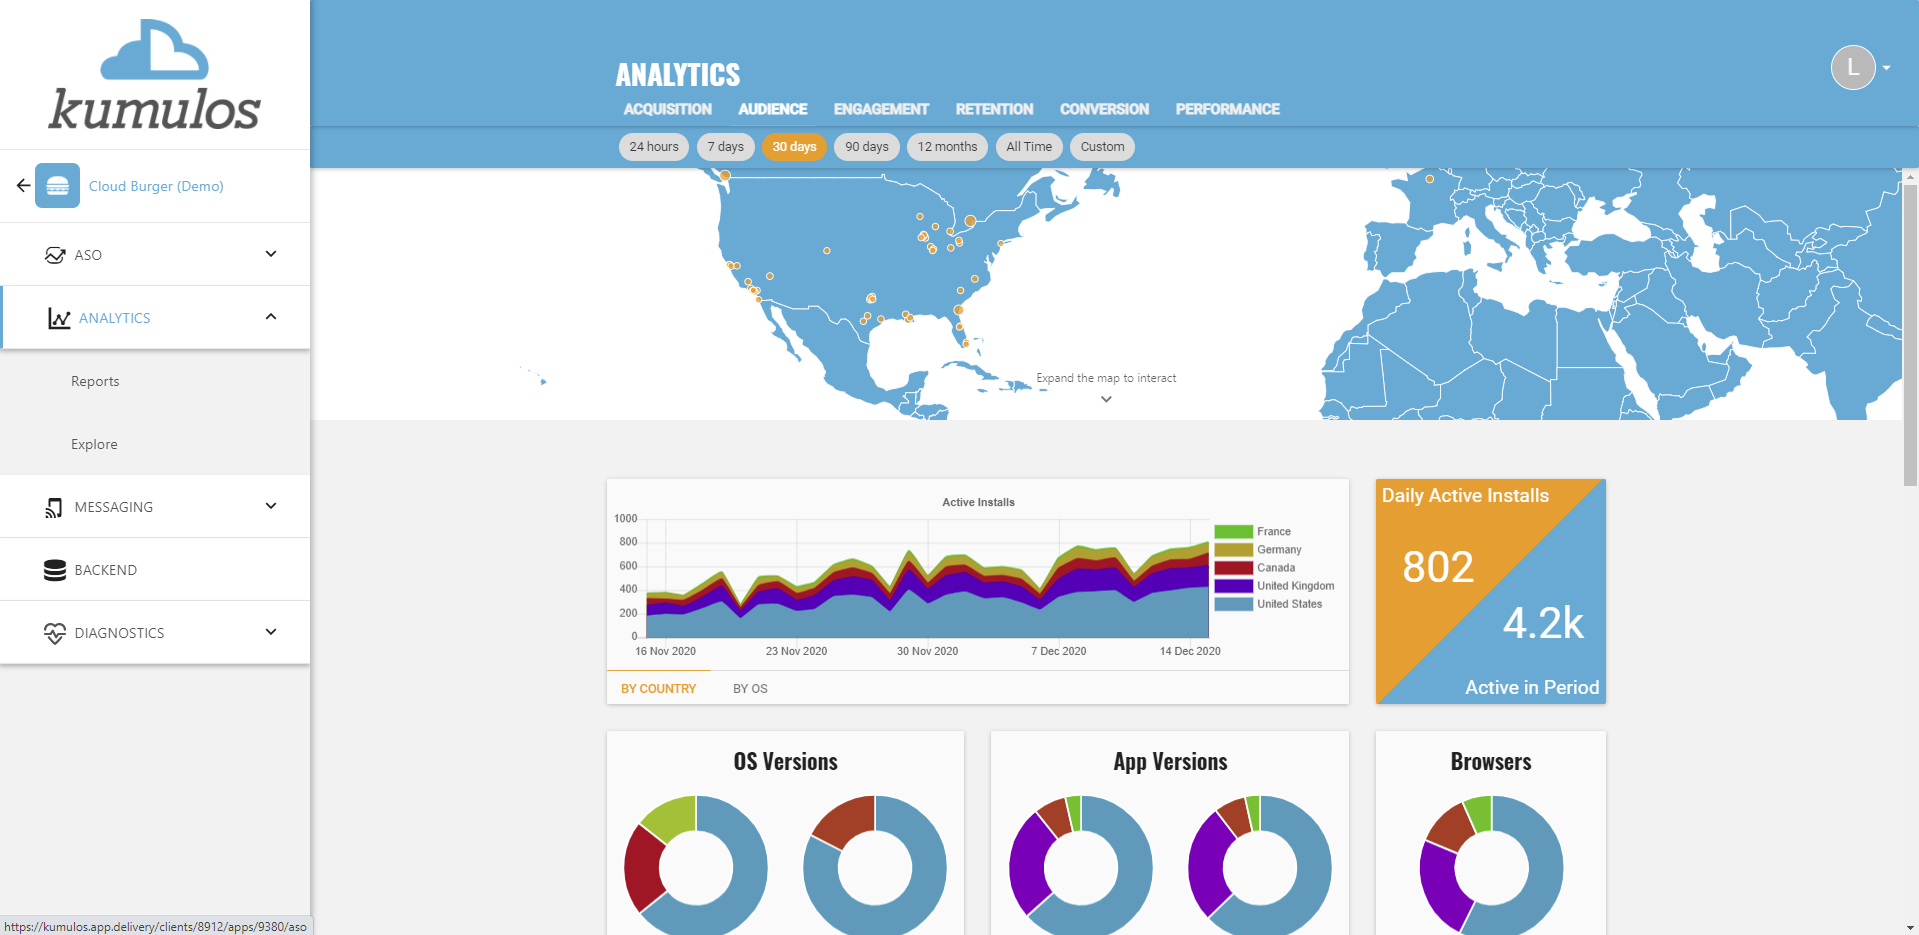Click the Diagnostics heartbeat icon
This screenshot has width=1919, height=935.
[55, 633]
